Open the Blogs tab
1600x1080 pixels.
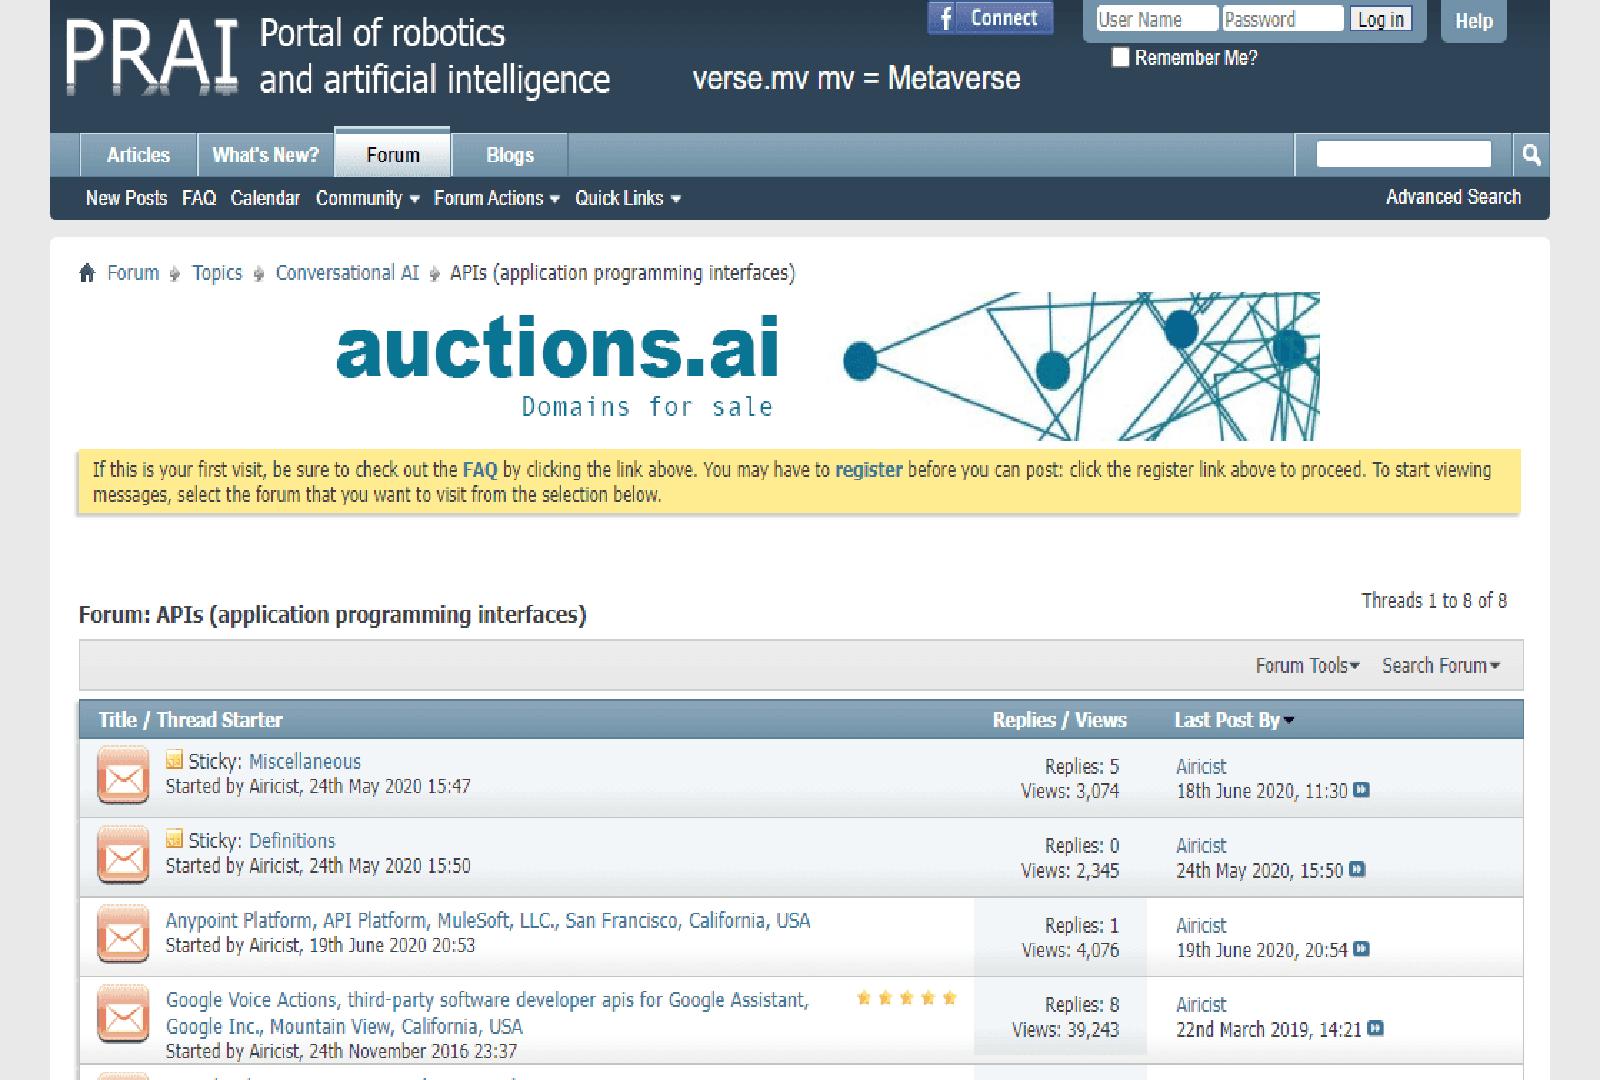tap(509, 155)
